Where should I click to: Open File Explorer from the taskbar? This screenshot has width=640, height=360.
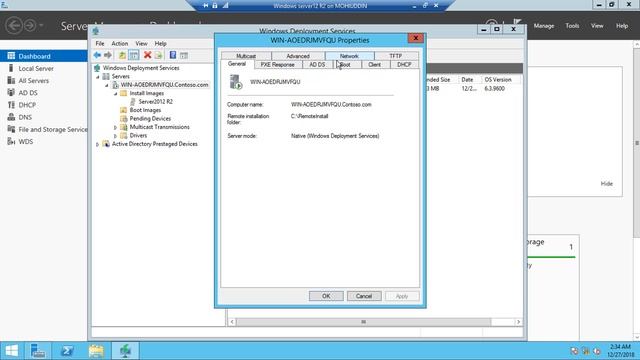coord(96,351)
